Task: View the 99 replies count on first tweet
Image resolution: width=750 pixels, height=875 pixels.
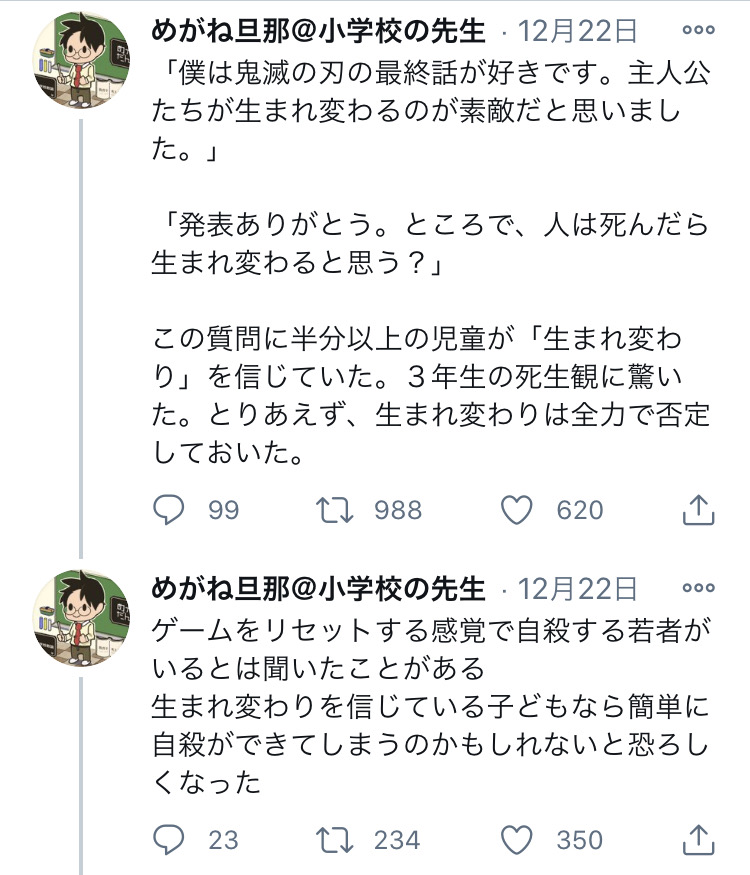Action: pos(224,510)
